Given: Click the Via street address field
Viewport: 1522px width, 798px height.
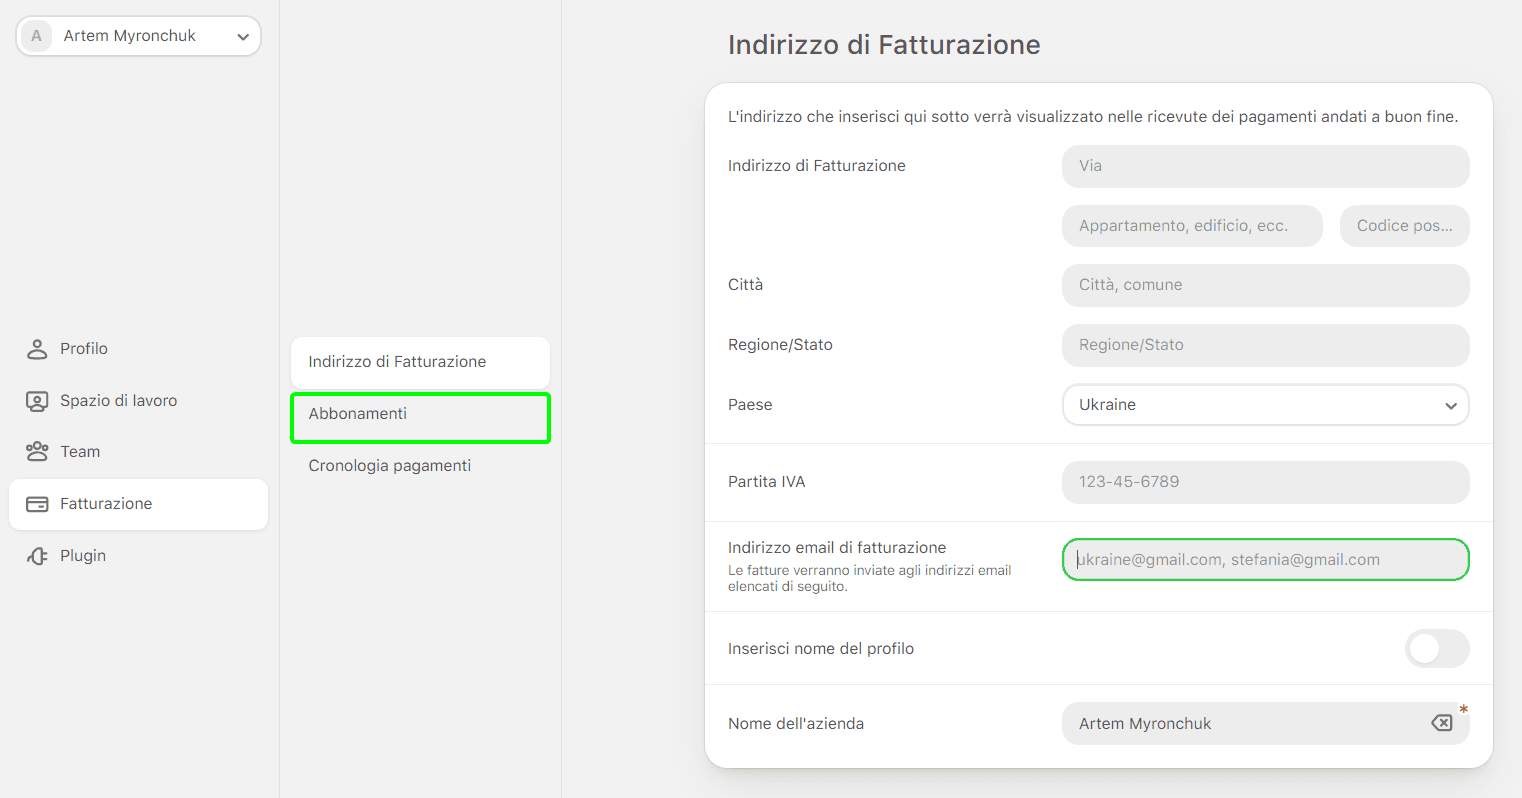Looking at the screenshot, I should pyautogui.click(x=1265, y=166).
